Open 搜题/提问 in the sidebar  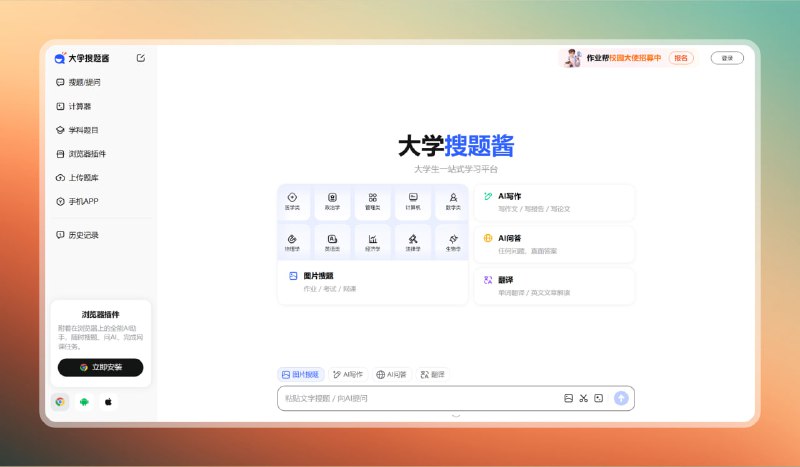click(x=78, y=82)
